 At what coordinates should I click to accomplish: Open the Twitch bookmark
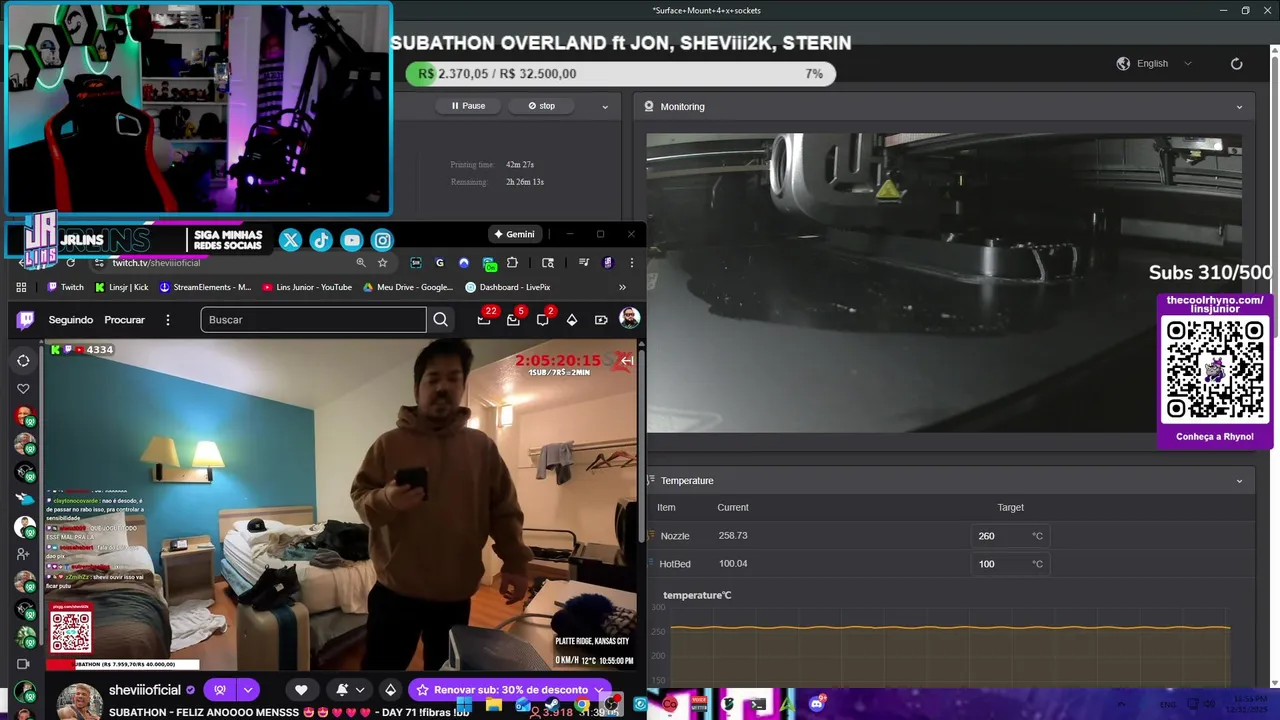[x=66, y=287]
